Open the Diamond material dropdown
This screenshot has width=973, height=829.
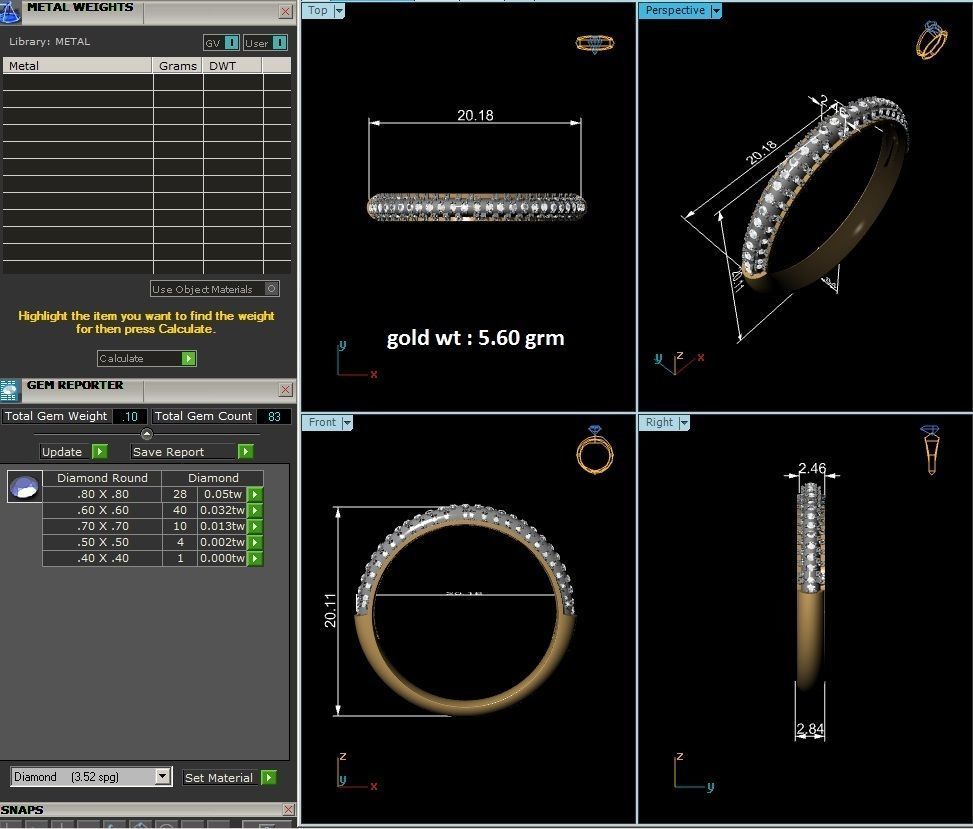pos(163,776)
